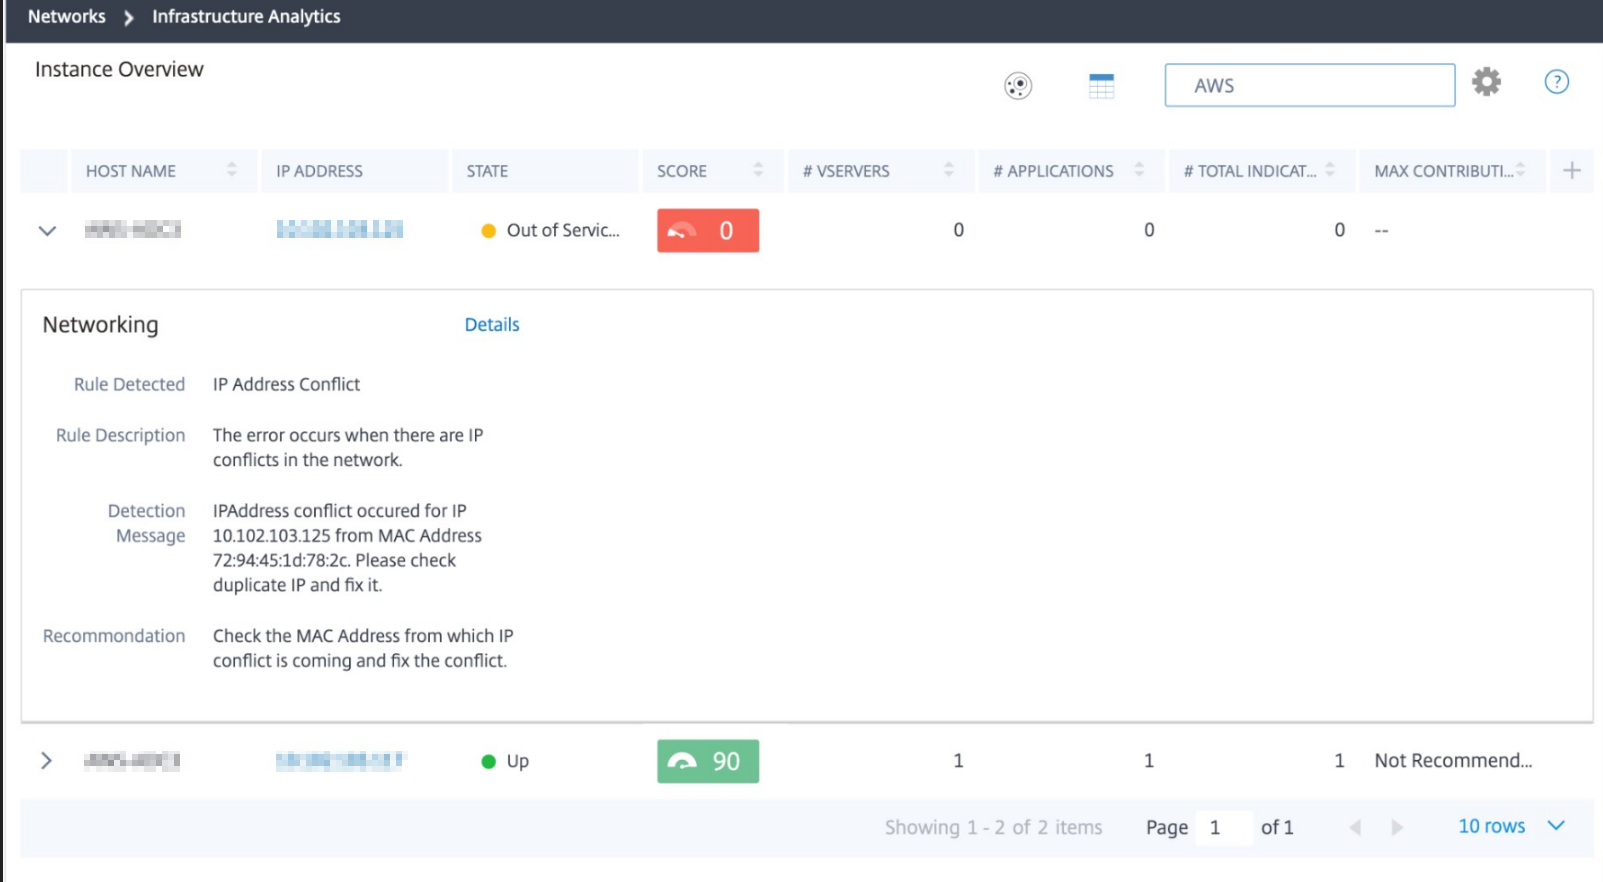Sort by Score column arrows

point(758,170)
